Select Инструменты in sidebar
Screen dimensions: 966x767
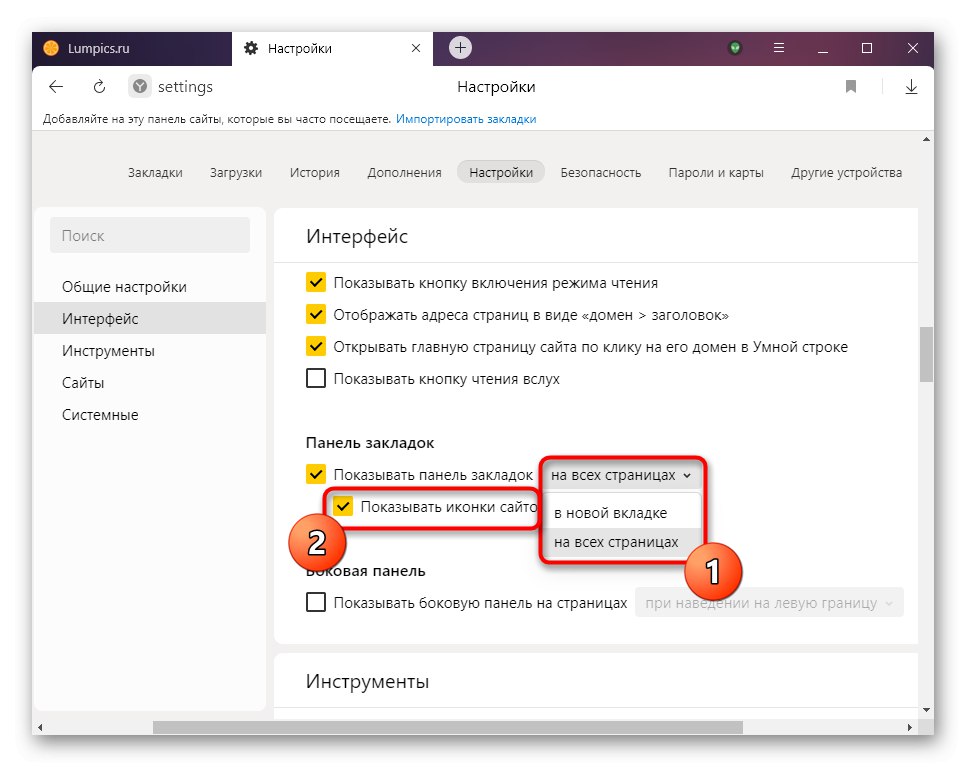150,351
